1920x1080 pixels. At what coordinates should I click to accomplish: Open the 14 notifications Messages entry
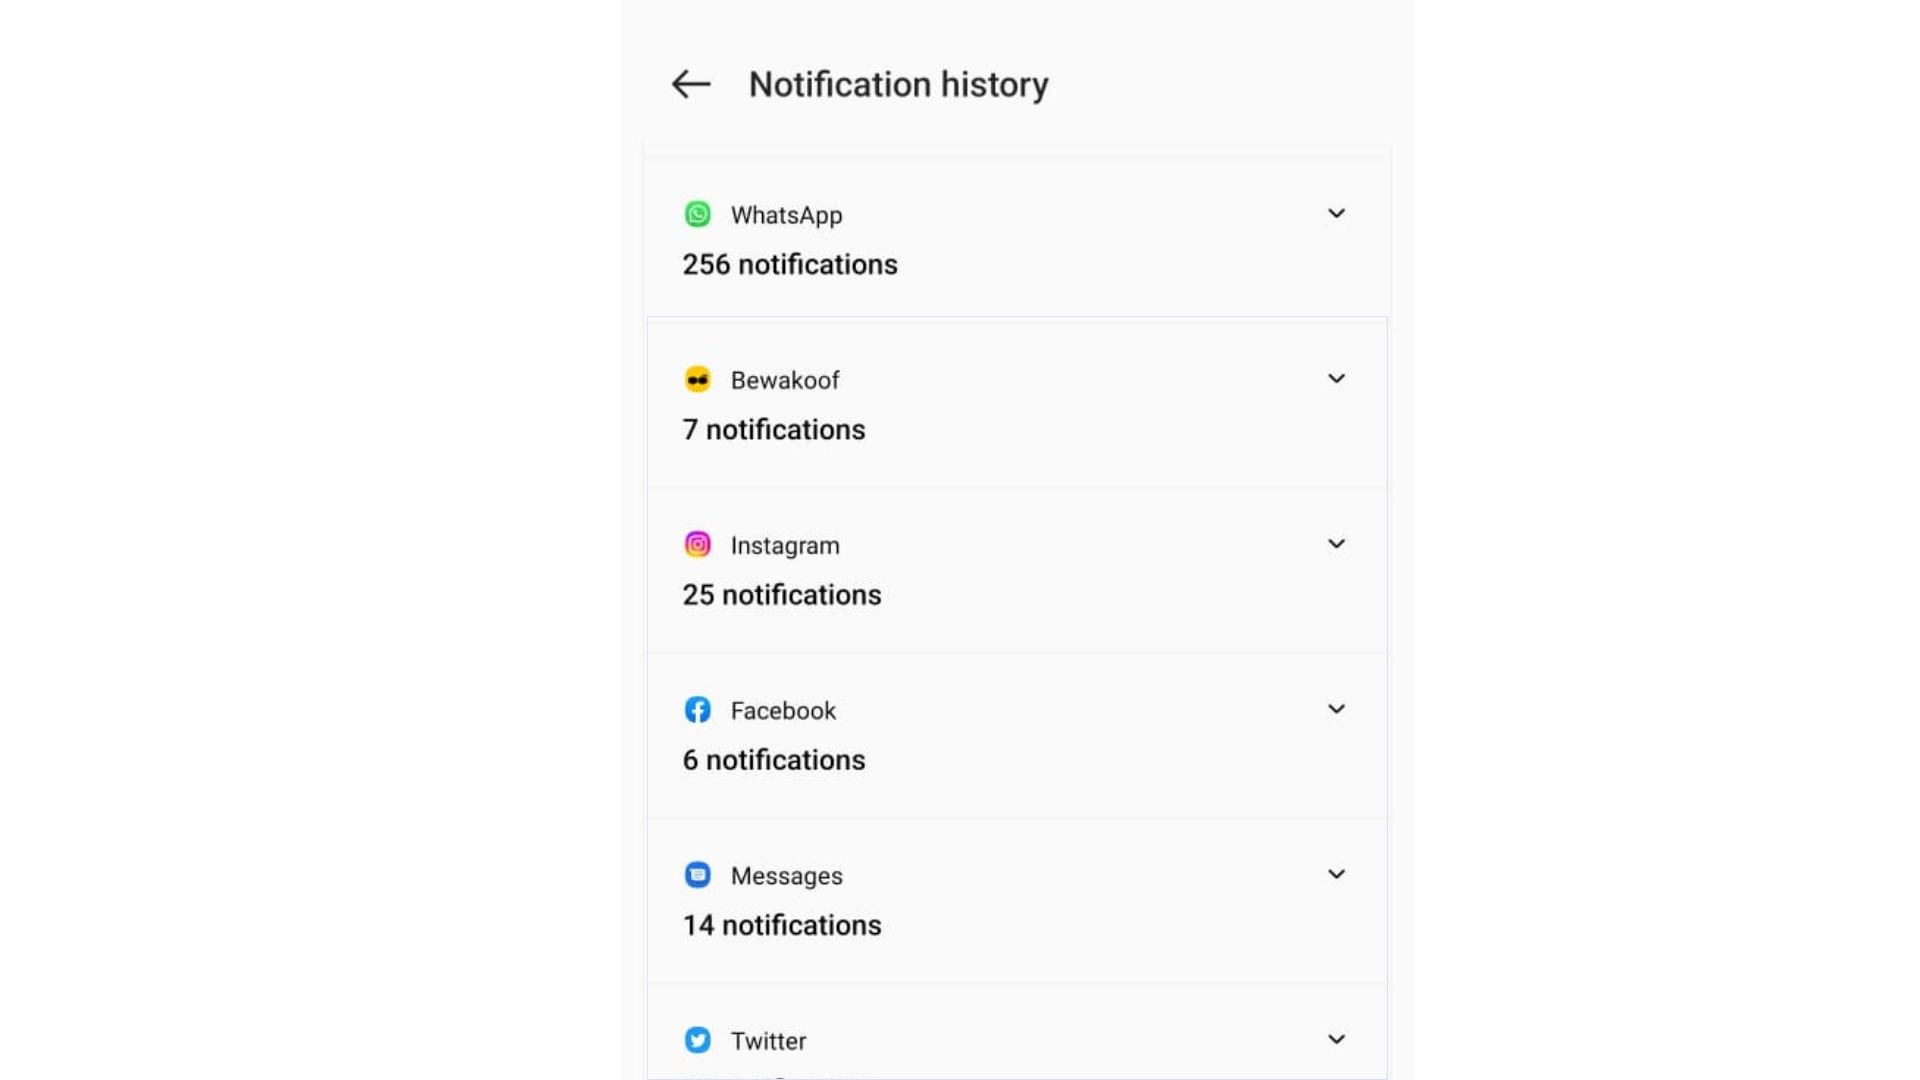tap(782, 925)
